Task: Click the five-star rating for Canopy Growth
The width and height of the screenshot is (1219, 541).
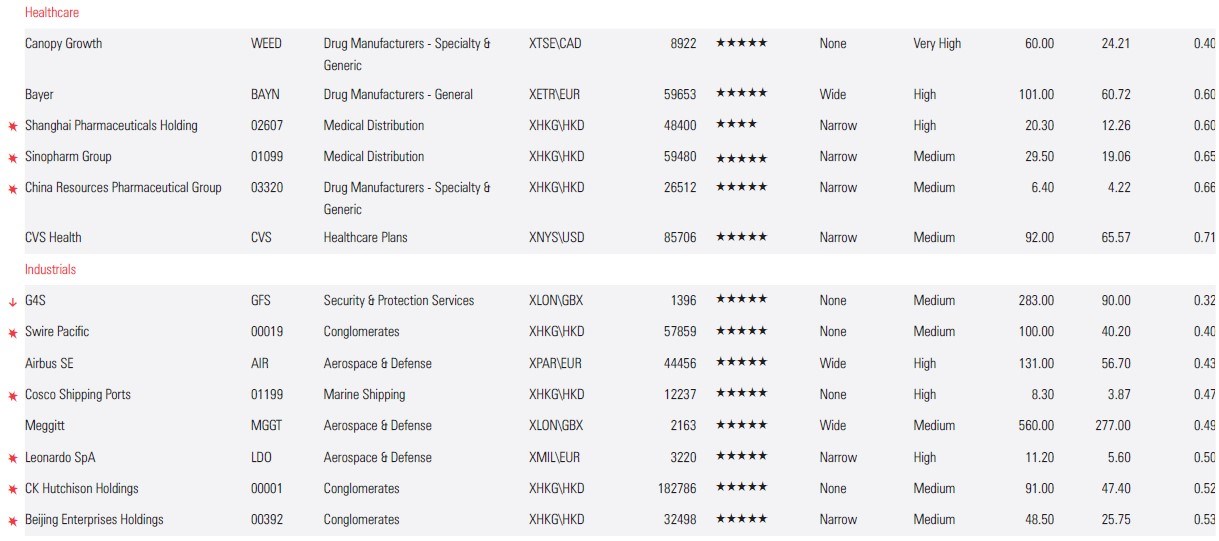Action: (x=741, y=43)
